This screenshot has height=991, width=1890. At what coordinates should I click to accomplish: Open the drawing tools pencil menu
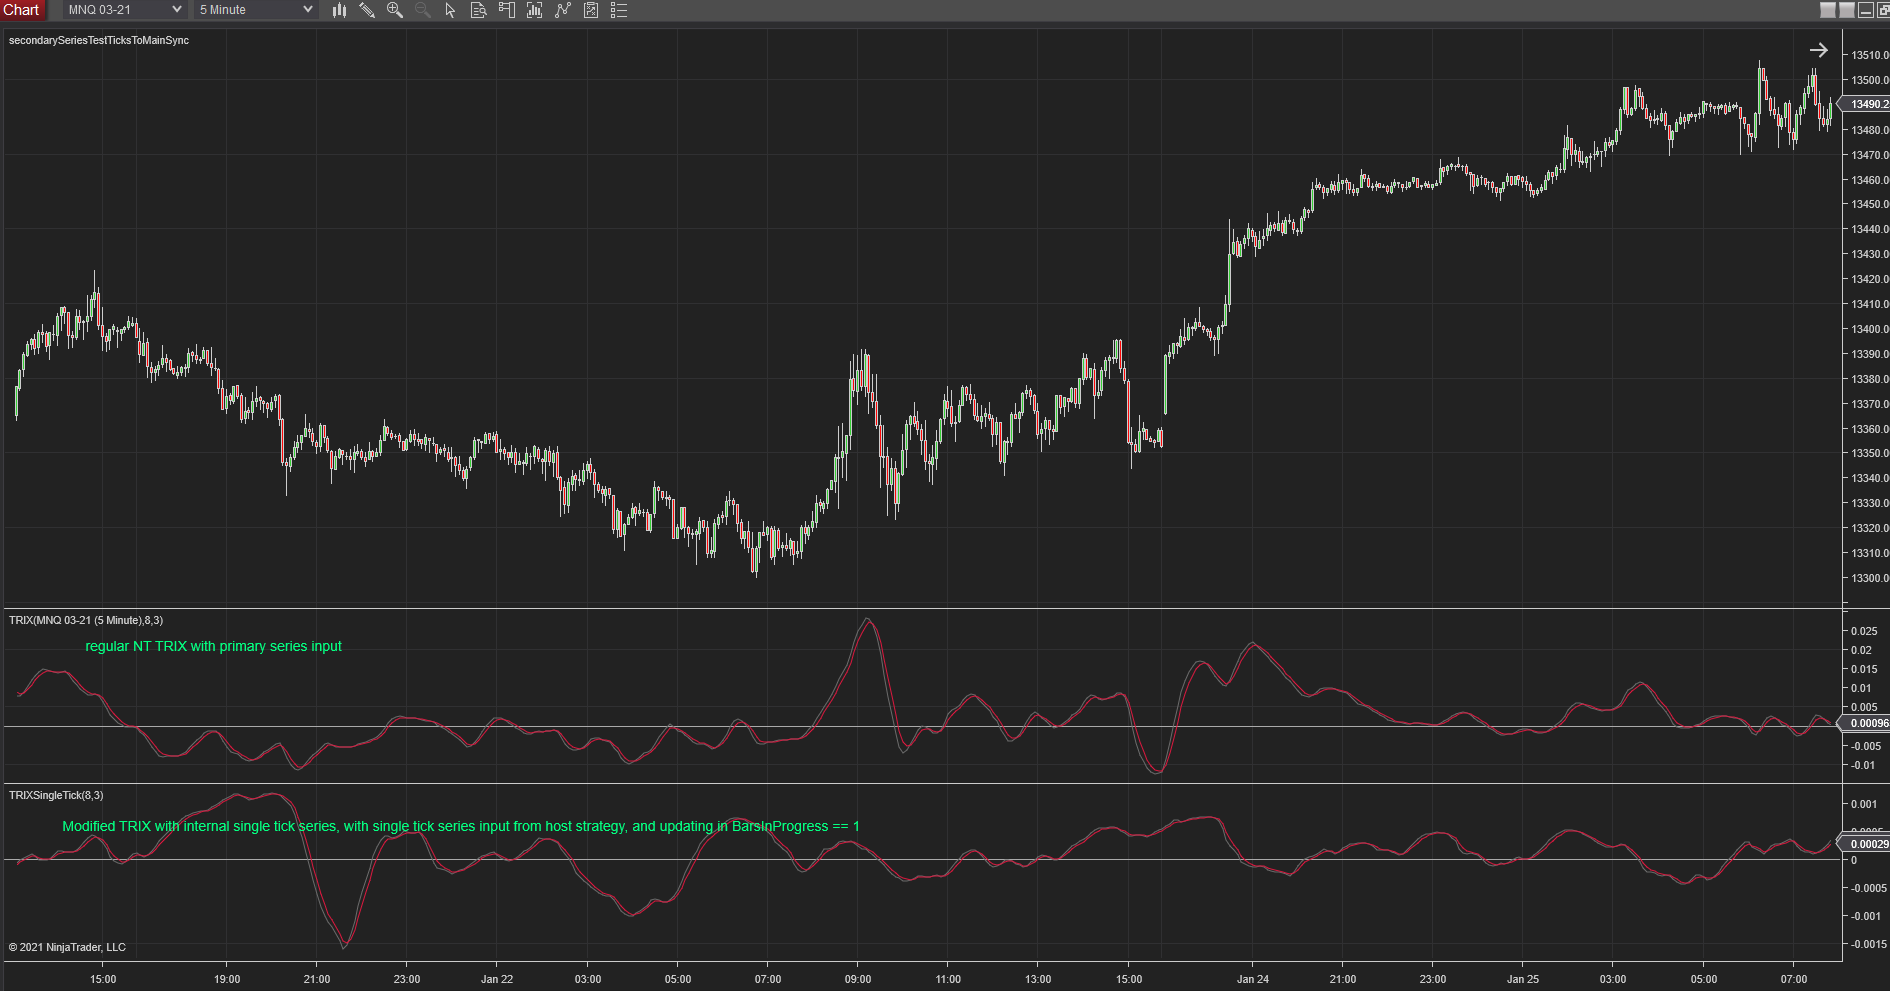point(367,10)
